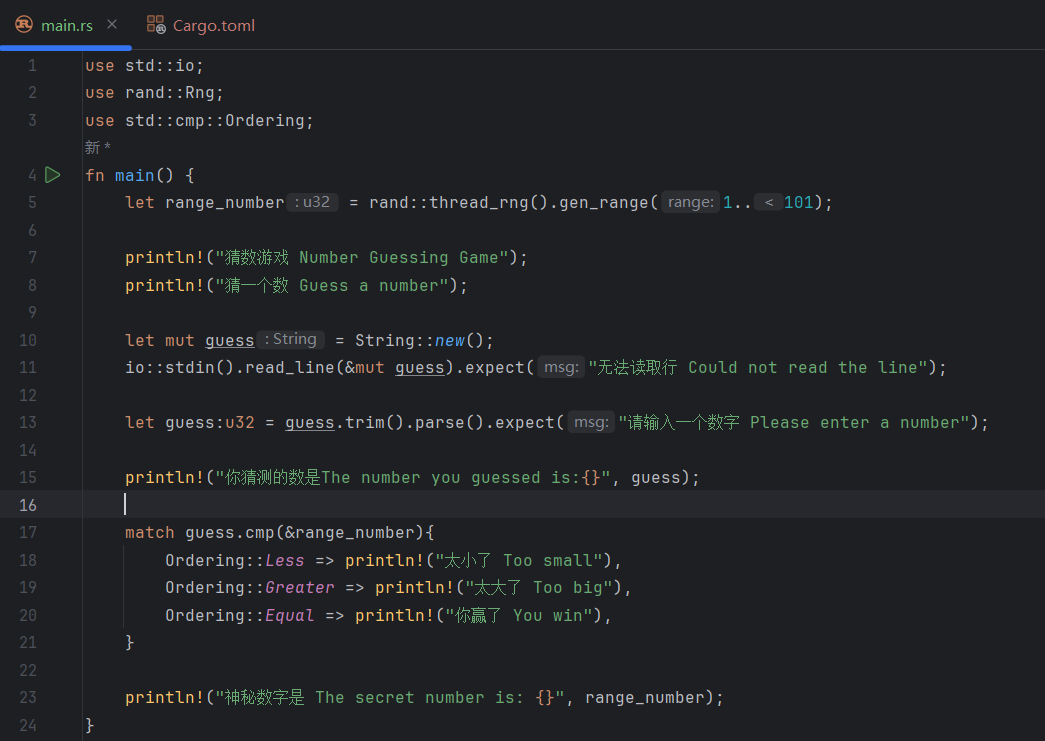Run main function via green gutter arrow
Viewport: 1045px width, 741px height.
[x=53, y=175]
